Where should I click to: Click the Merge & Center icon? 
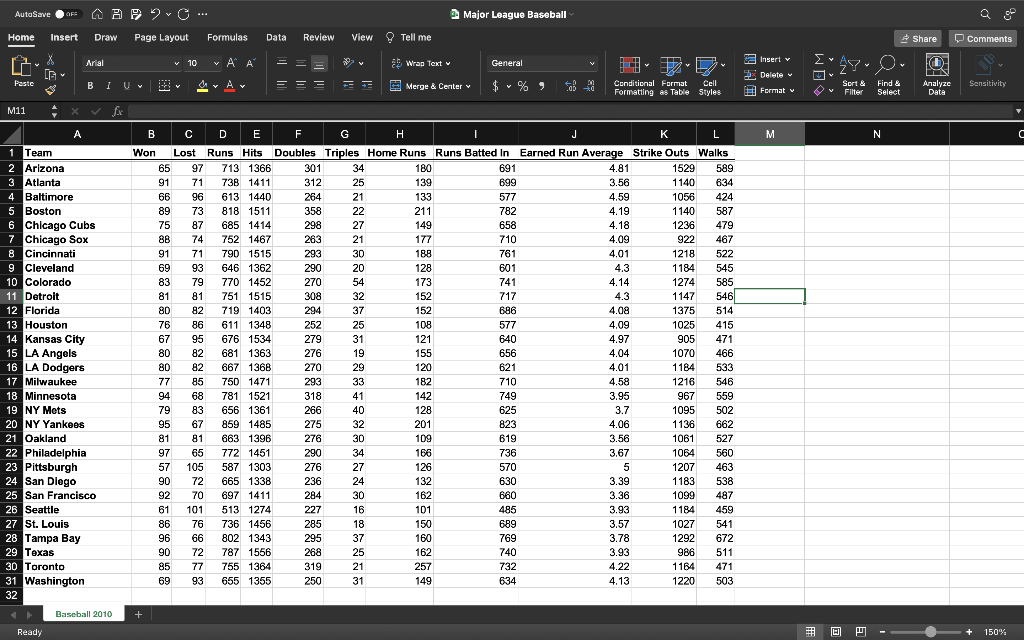point(395,86)
